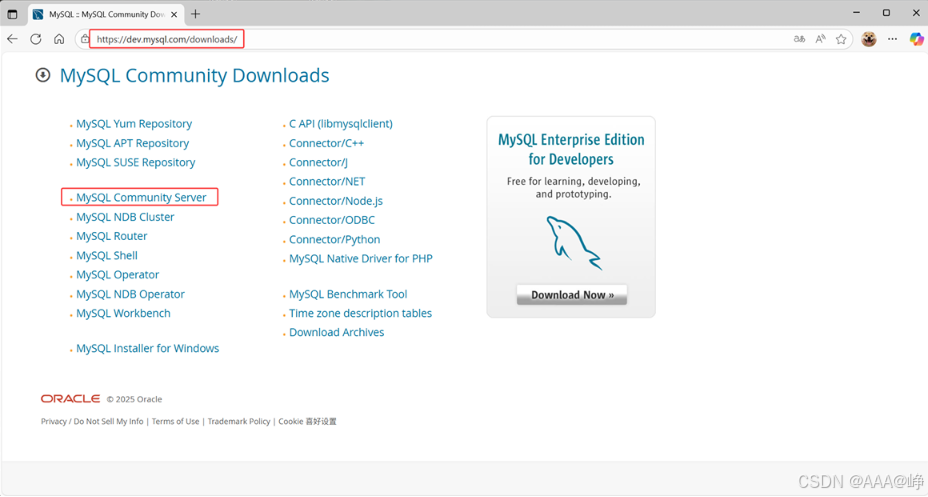The width and height of the screenshot is (928, 497).
Task: Open the browser Settings and more menu
Action: [x=892, y=39]
